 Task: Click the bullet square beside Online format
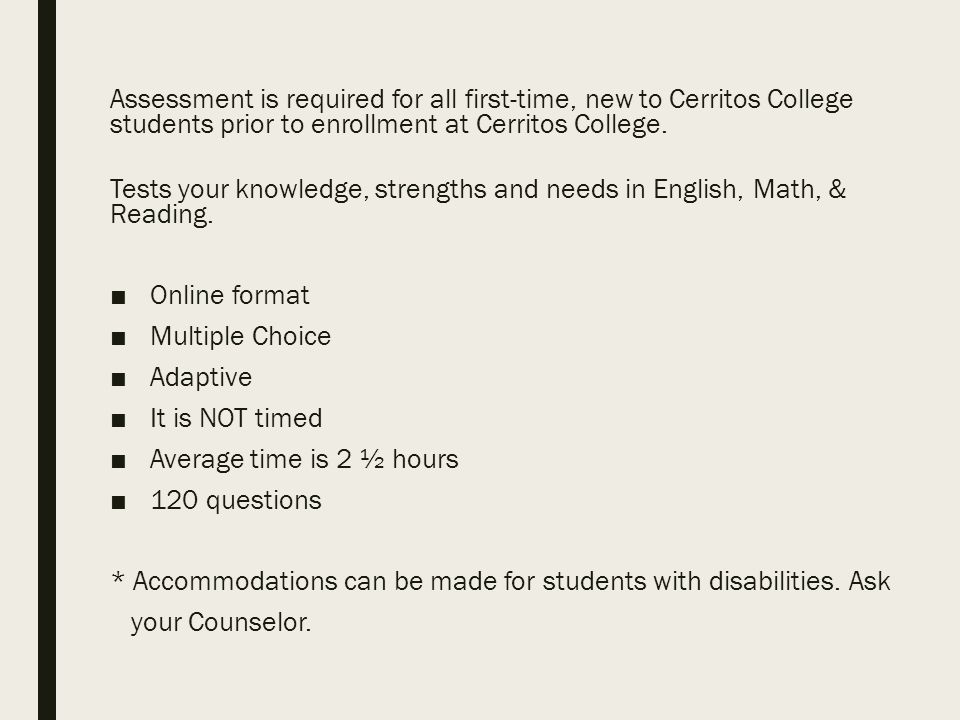pyautogui.click(x=118, y=298)
